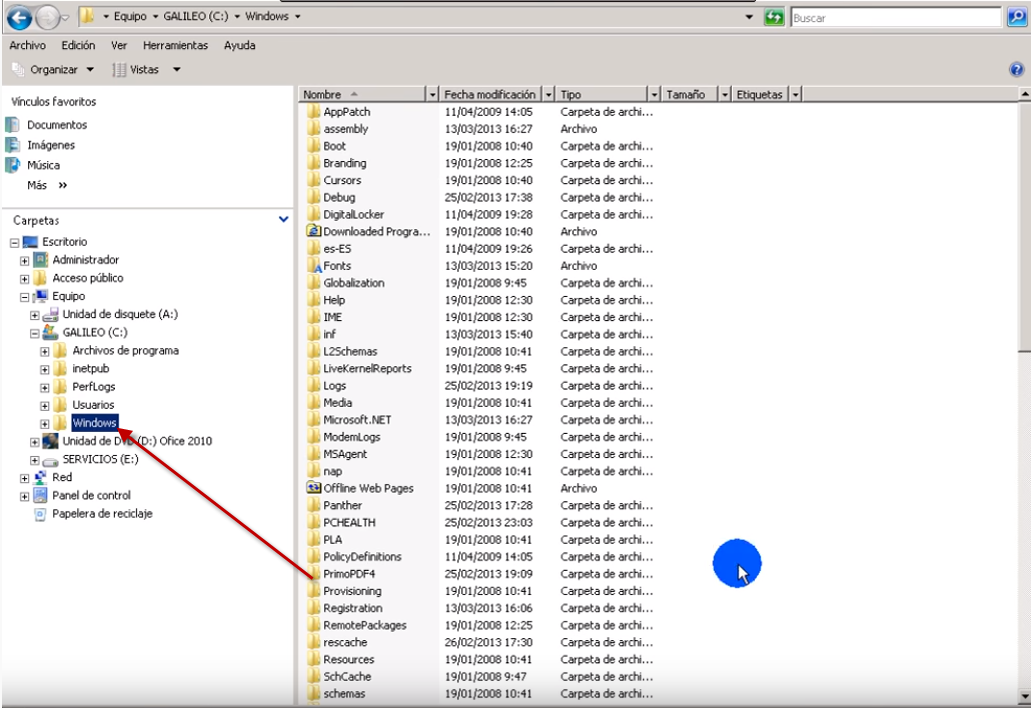The width and height of the screenshot is (1031, 708).
Task: Click Papelera de reciclaje icon in tree
Action: 40,514
